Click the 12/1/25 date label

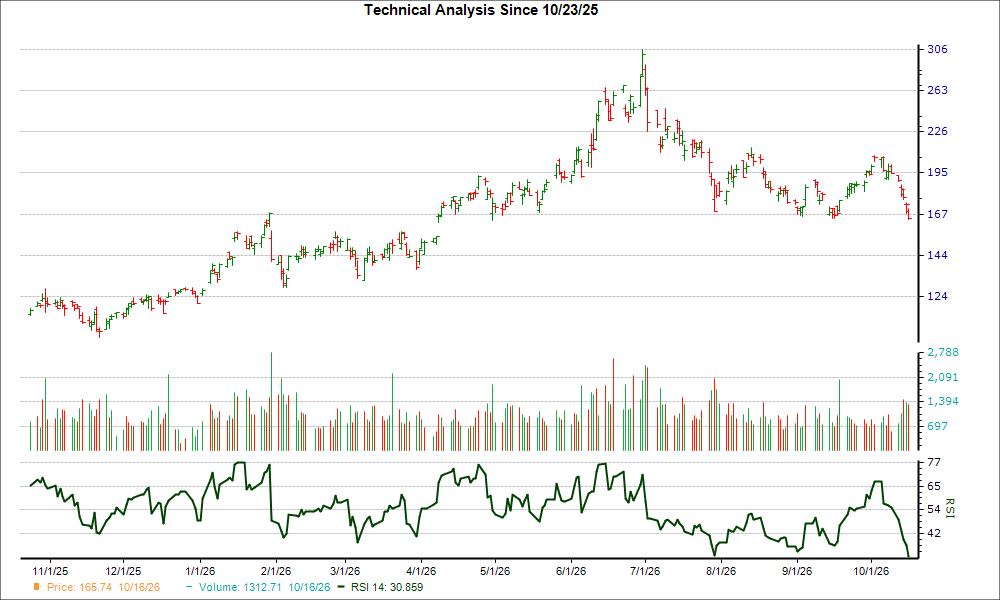123,571
